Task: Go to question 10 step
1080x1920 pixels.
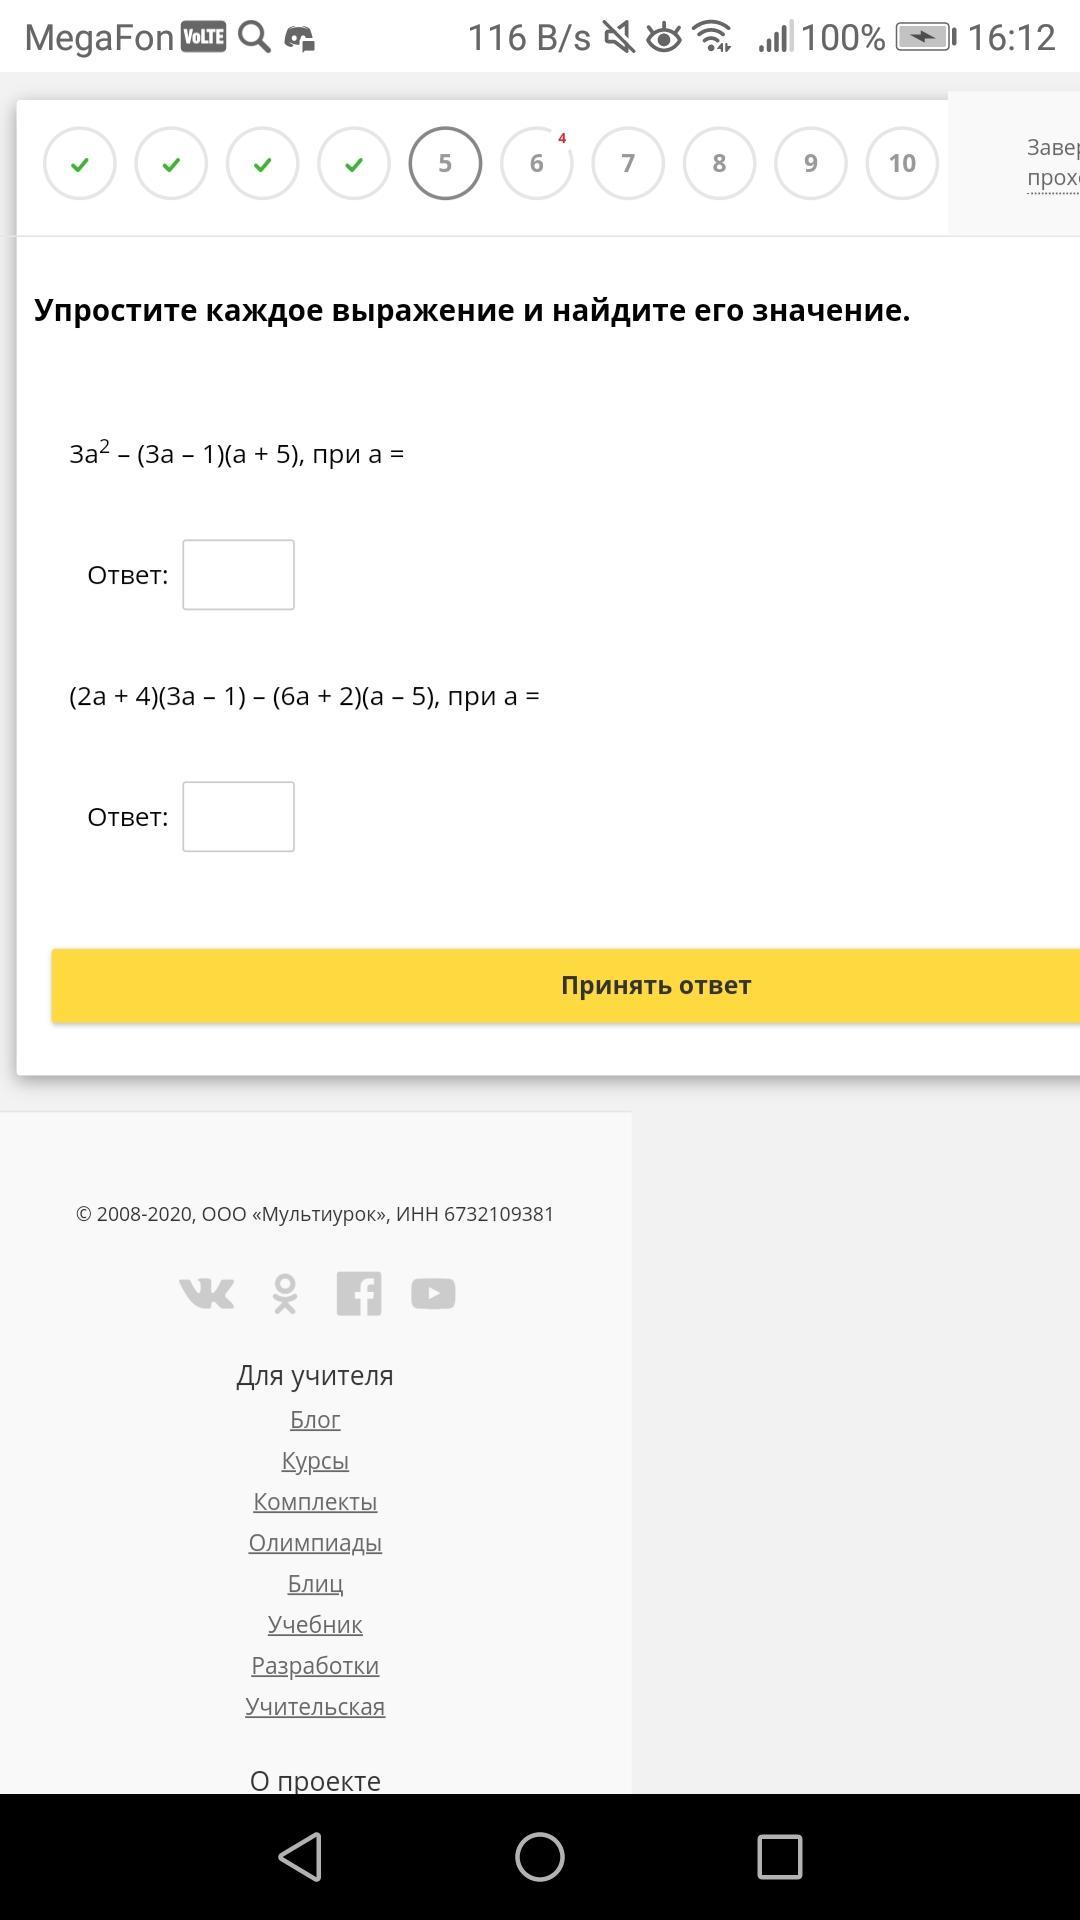Action: pyautogui.click(x=902, y=163)
